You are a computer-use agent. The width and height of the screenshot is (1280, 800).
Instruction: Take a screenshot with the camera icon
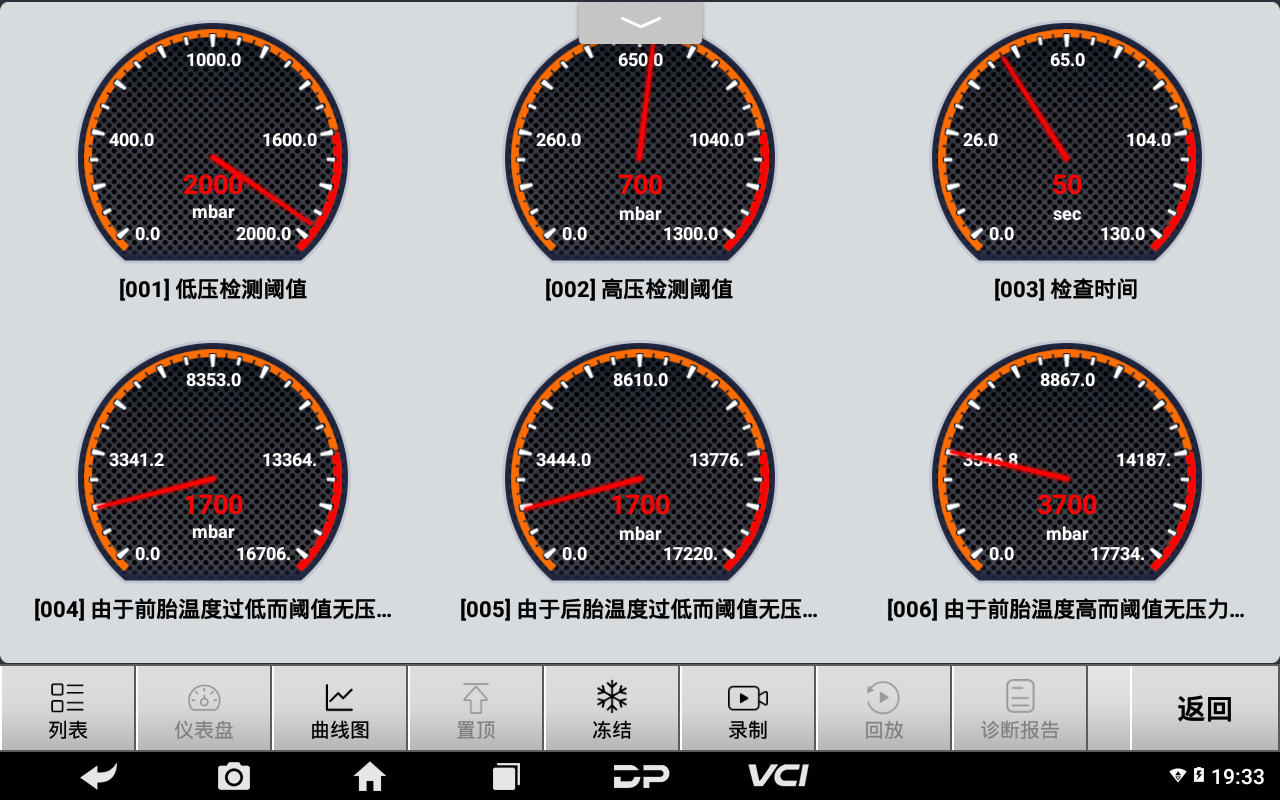pyautogui.click(x=234, y=776)
